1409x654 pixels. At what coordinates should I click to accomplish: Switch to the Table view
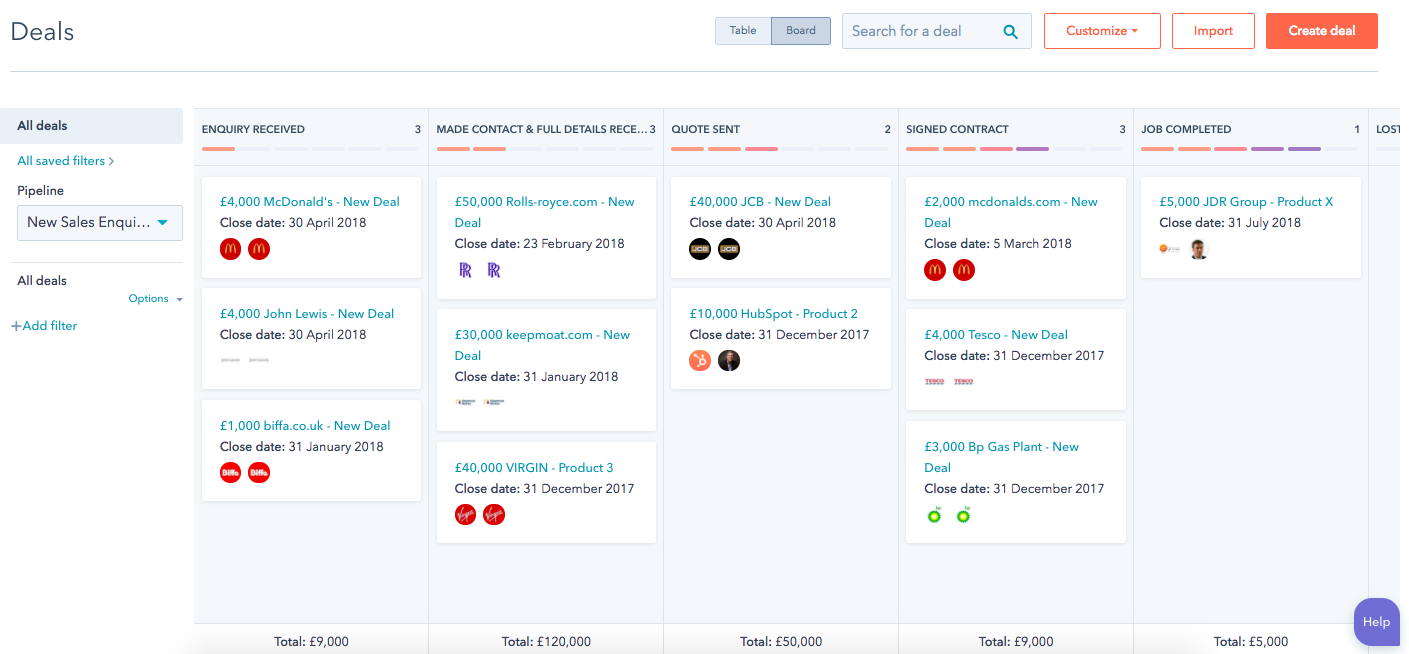(x=743, y=31)
